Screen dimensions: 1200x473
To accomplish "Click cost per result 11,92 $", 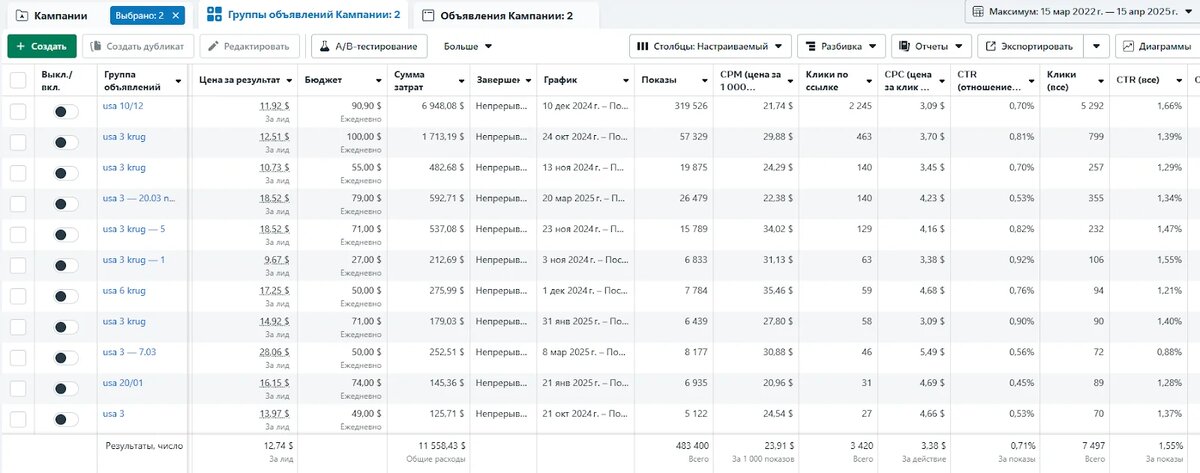I will pos(275,105).
